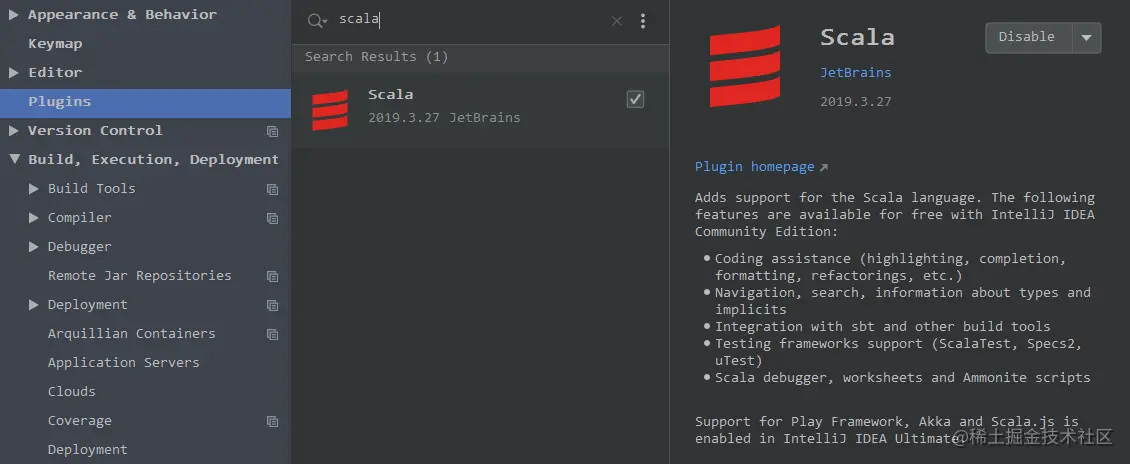This screenshot has width=1130, height=464.
Task: Focus the plugin search field
Action: coord(470,21)
